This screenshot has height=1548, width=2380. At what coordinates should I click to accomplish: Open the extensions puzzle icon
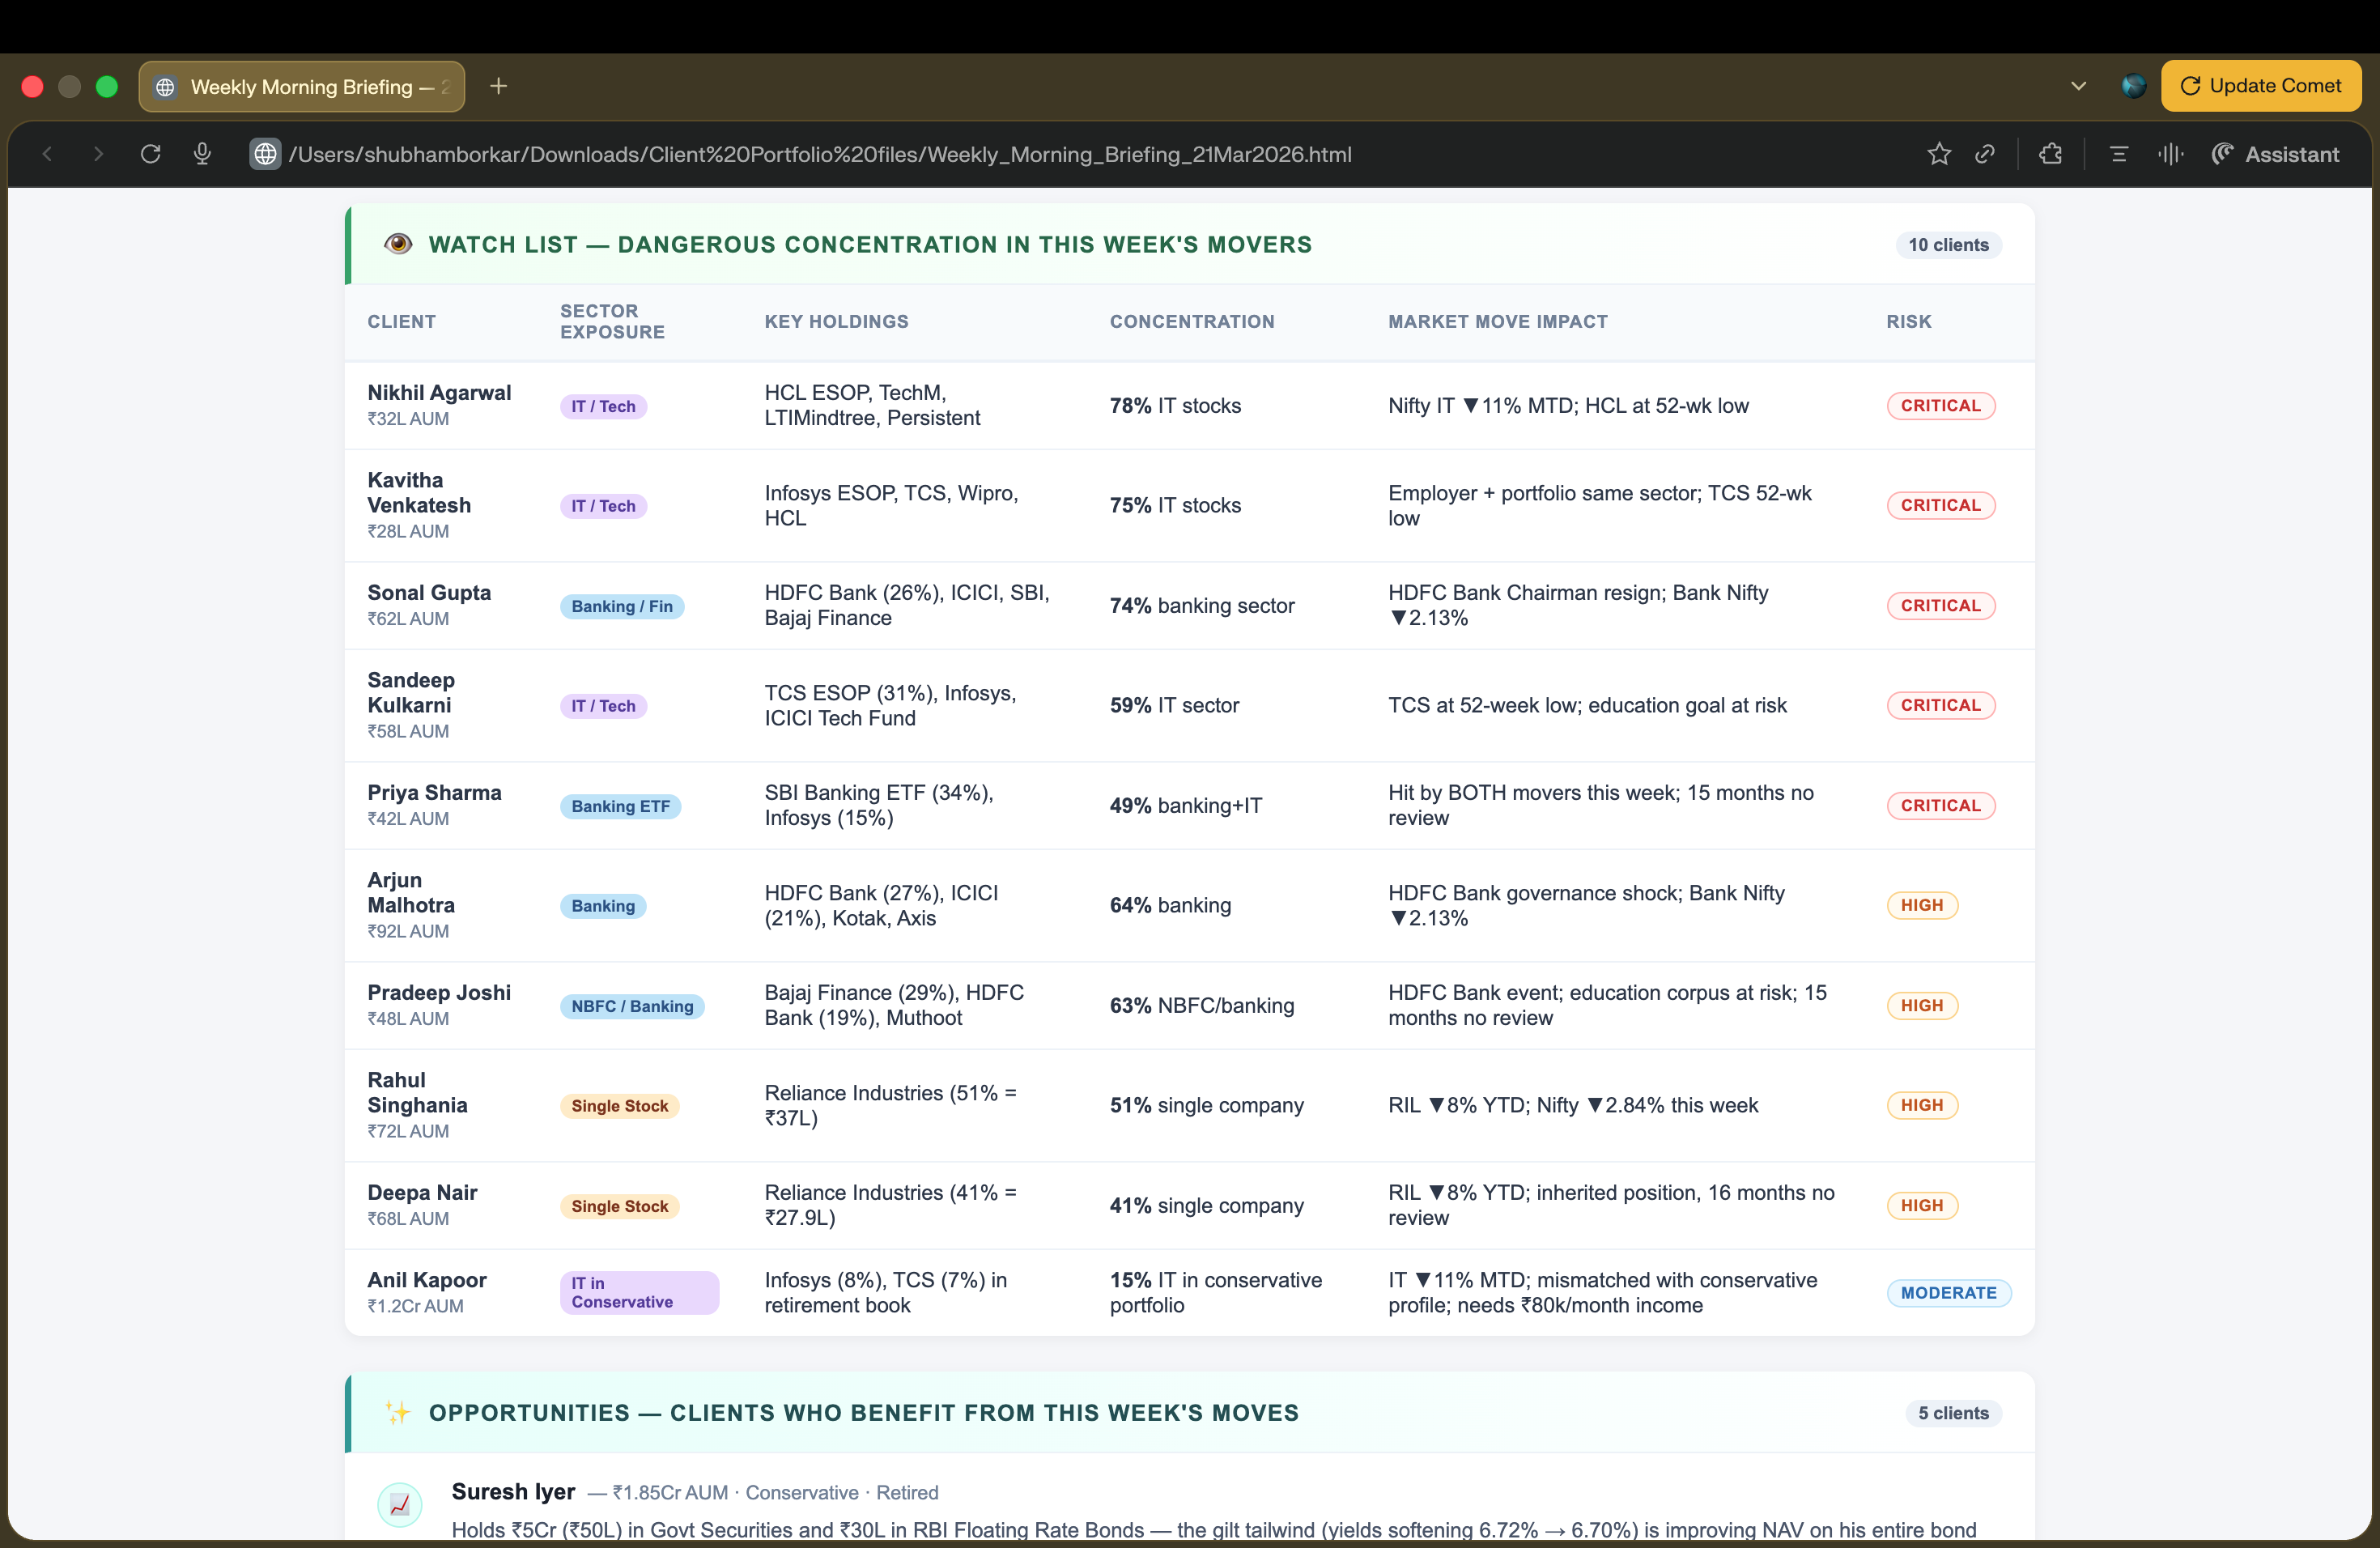(2051, 154)
